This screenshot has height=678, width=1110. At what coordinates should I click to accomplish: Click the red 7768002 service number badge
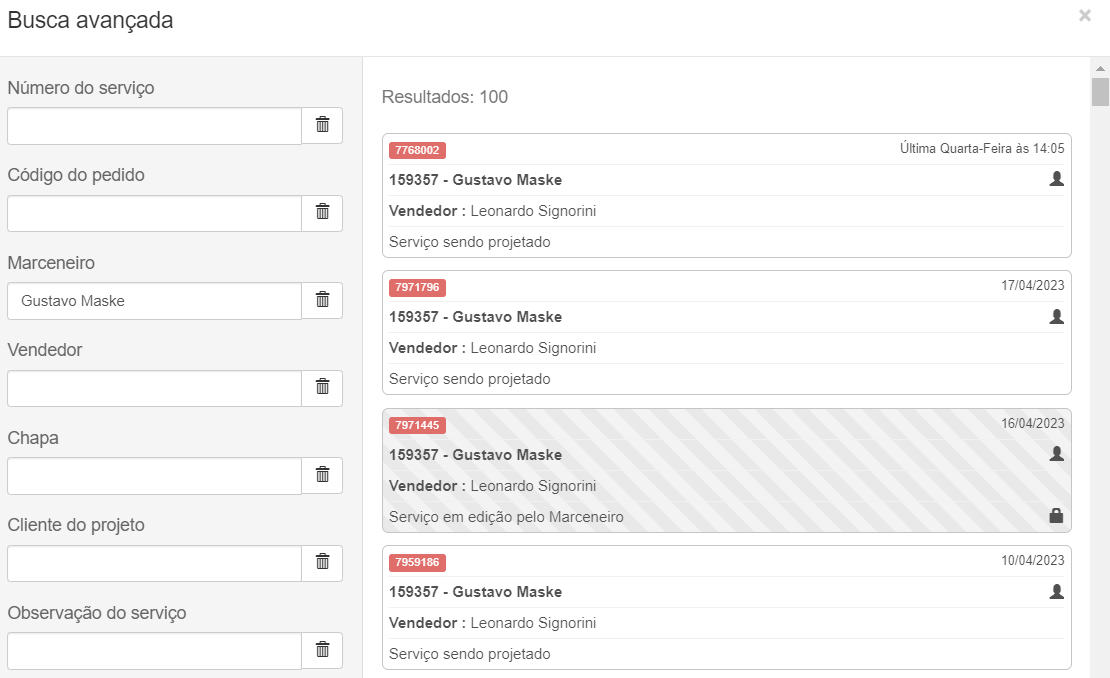pyautogui.click(x=417, y=150)
